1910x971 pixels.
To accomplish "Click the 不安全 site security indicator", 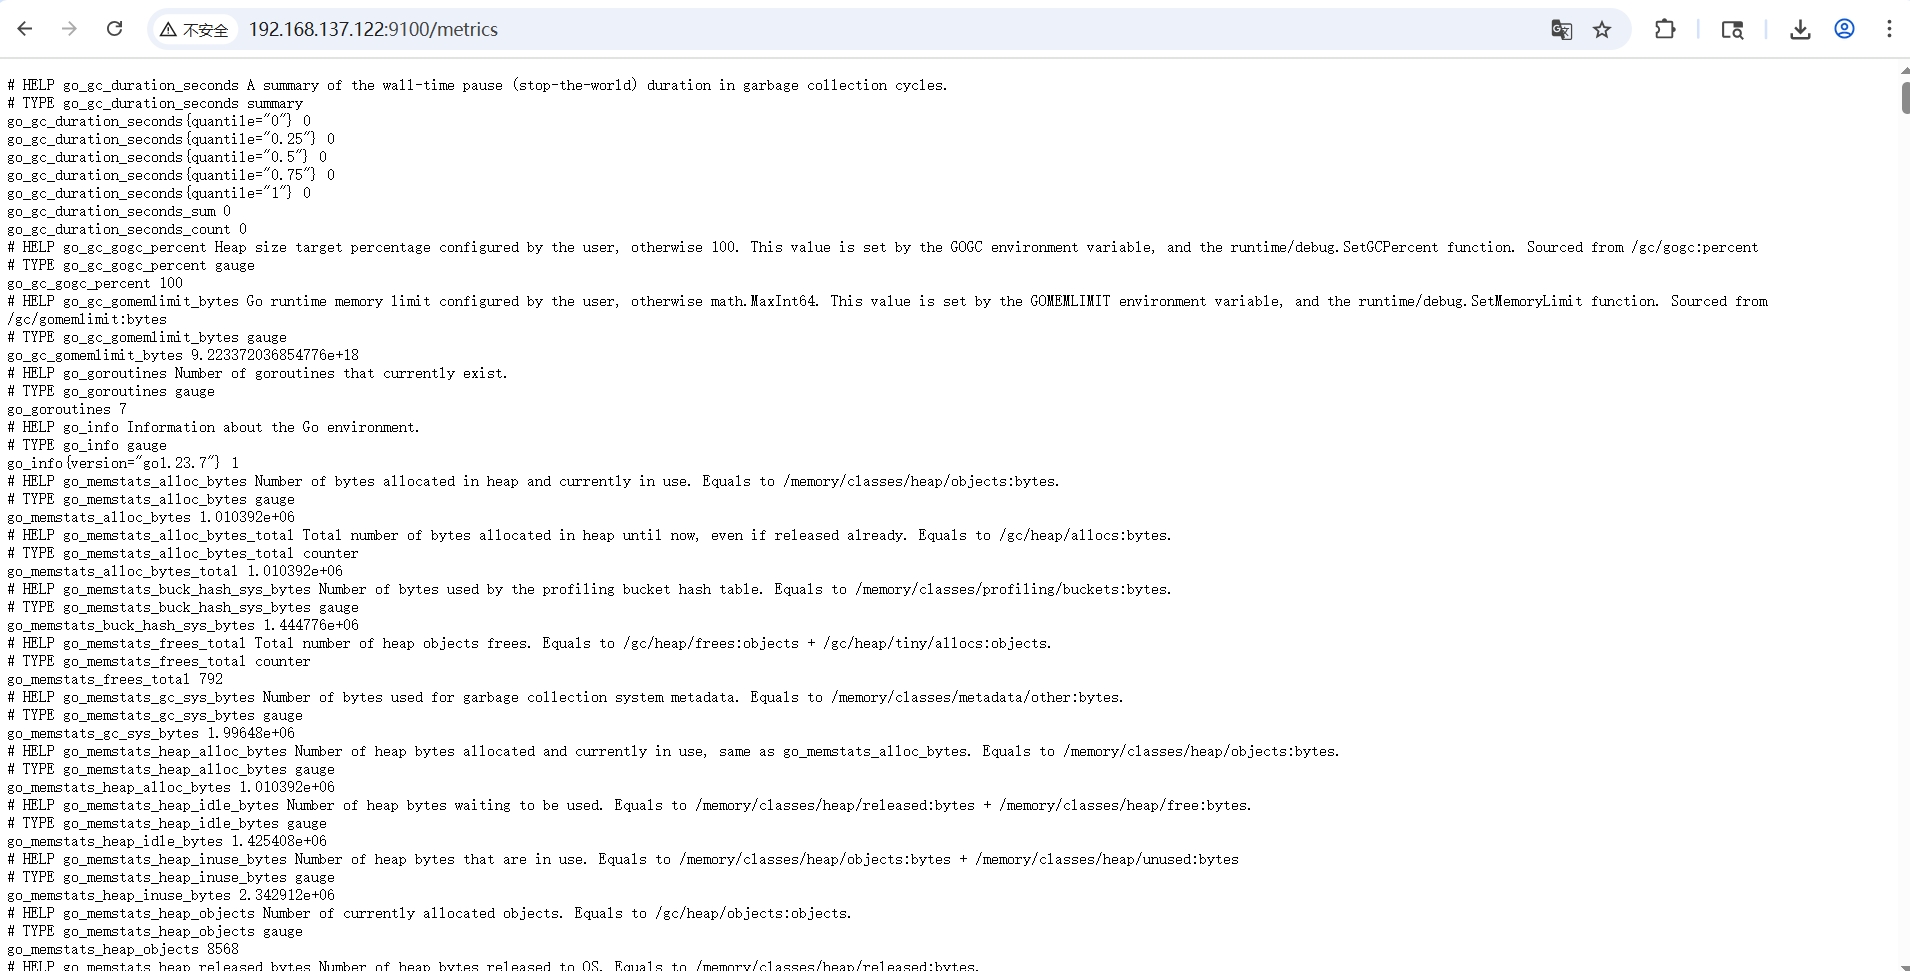I will [x=195, y=30].
